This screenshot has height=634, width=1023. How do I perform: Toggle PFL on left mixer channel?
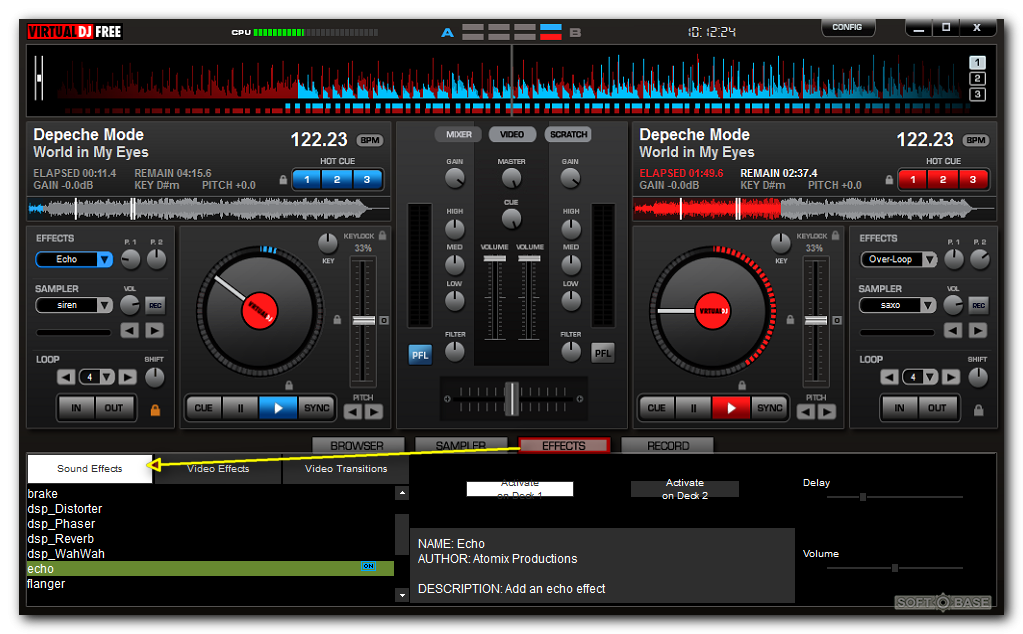420,355
